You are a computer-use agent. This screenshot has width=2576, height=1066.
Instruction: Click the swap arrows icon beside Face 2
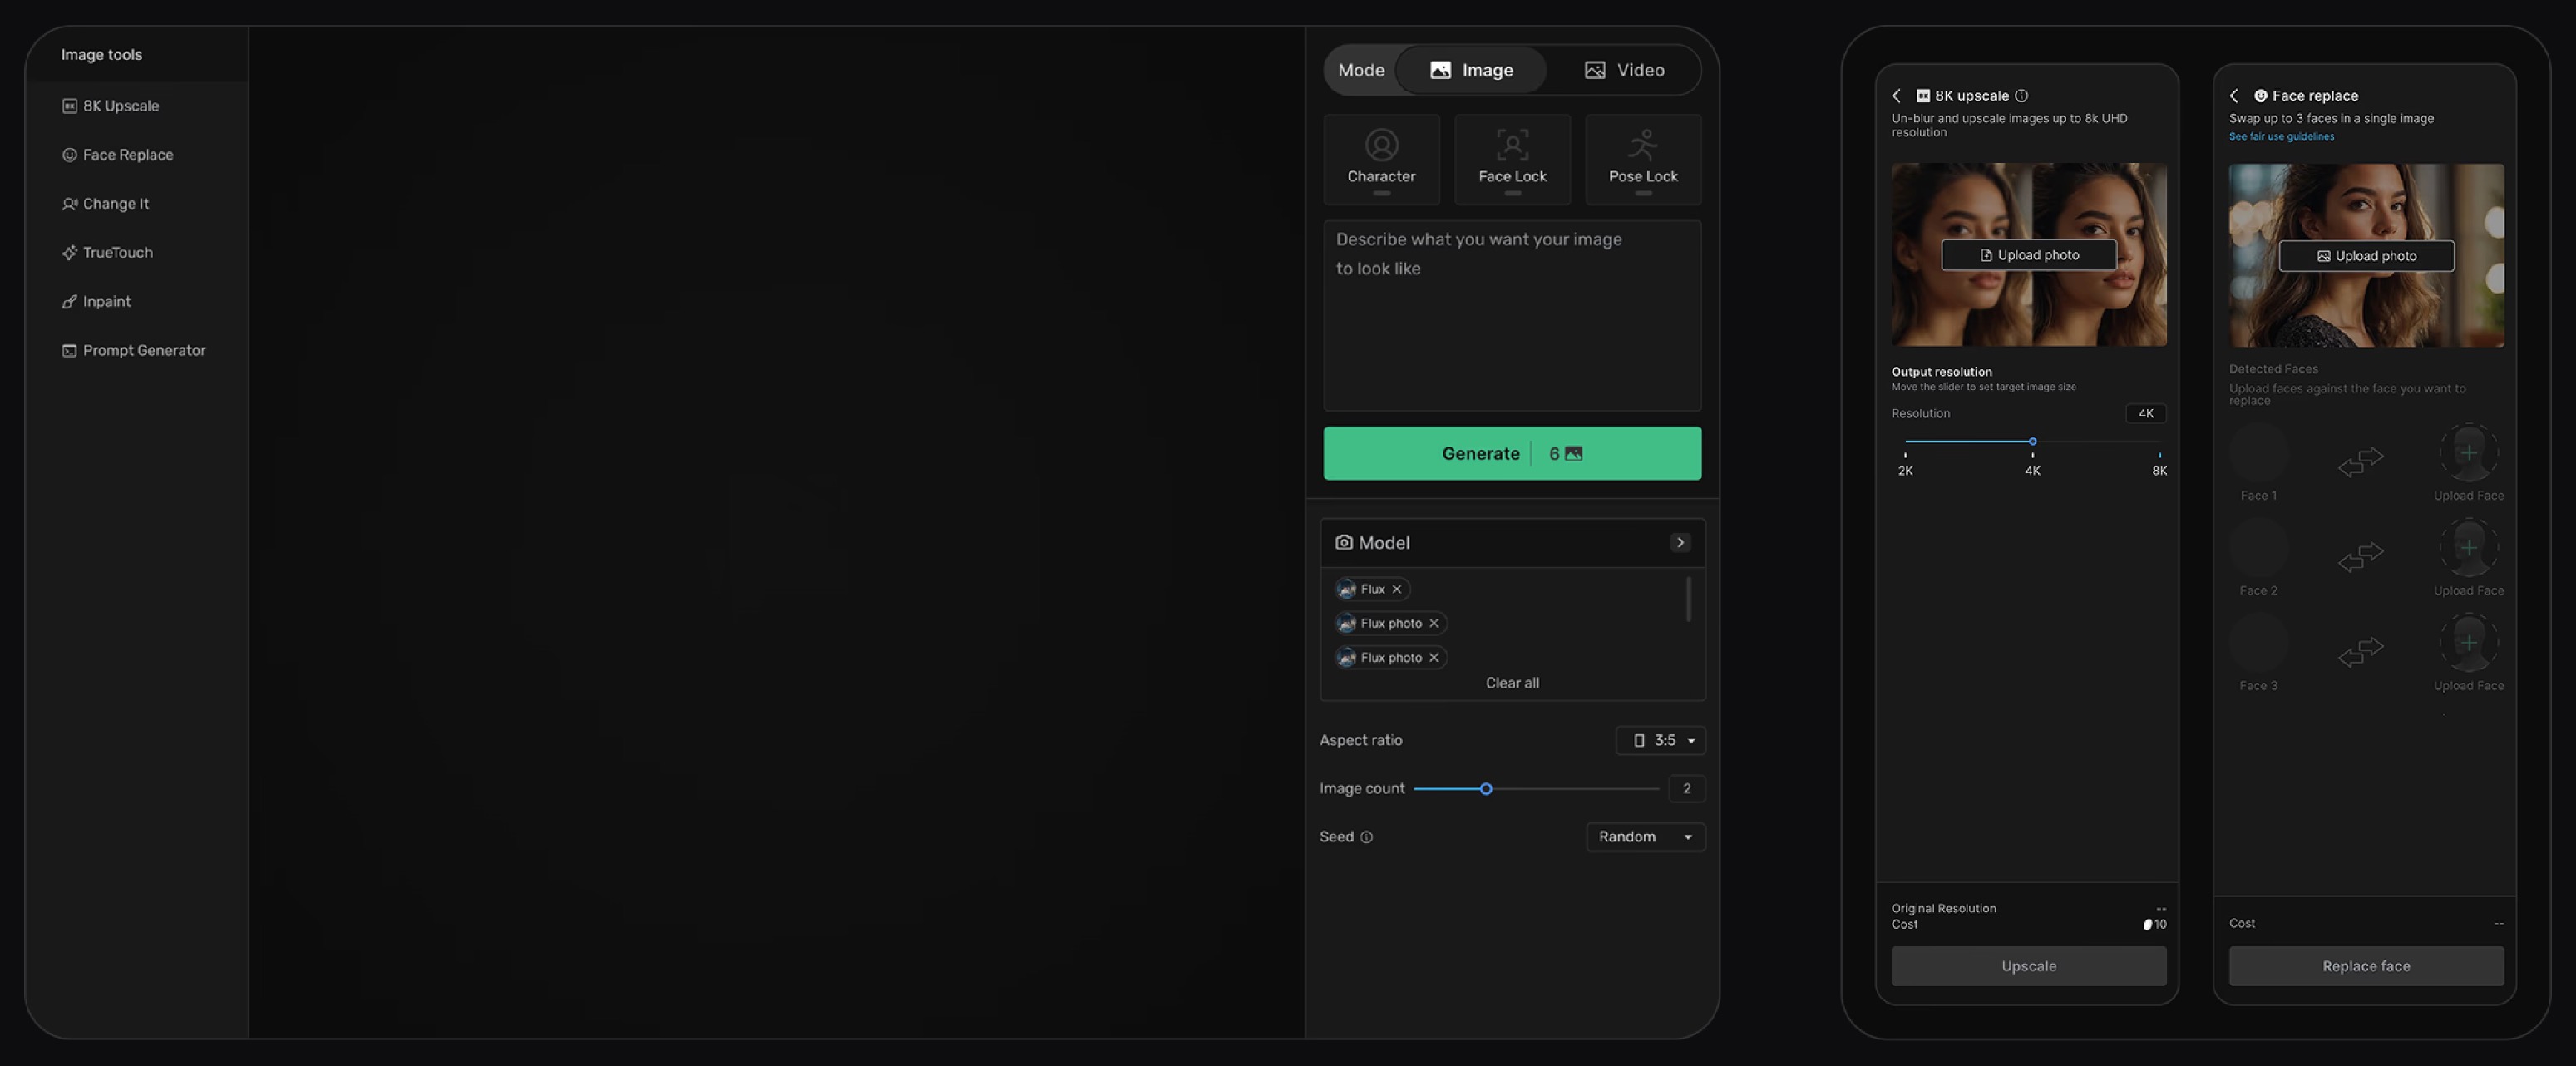pos(2361,557)
